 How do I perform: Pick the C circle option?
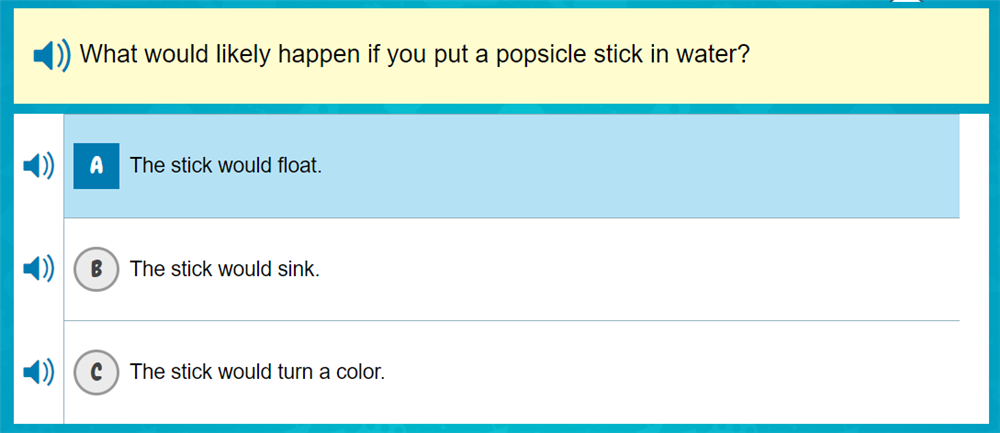(x=96, y=373)
